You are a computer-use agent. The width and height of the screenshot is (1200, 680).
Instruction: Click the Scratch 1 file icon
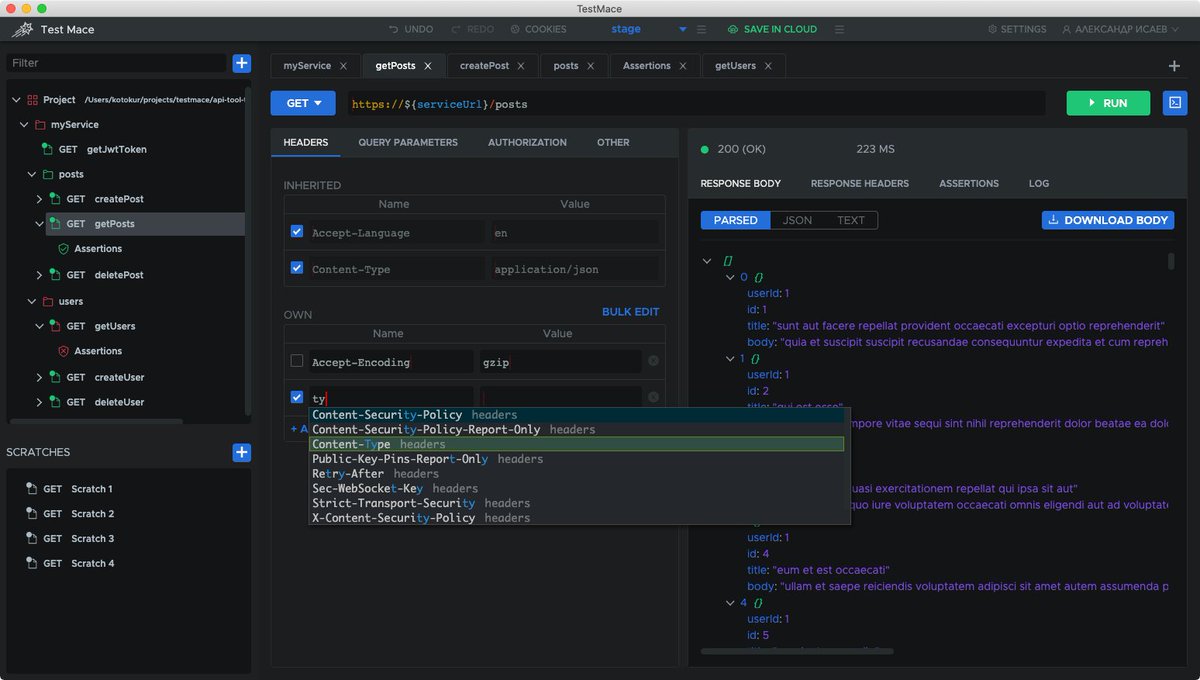(31, 489)
